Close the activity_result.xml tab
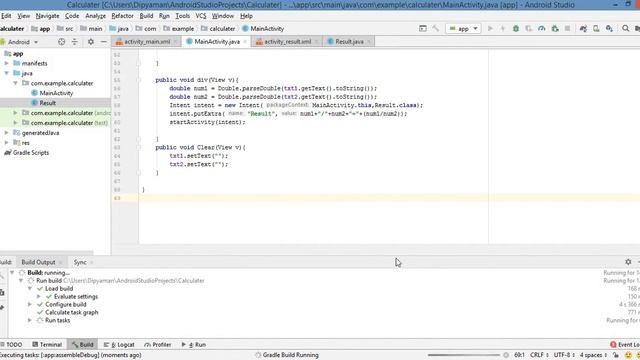Viewport: 640px width, 360px height. pos(316,42)
